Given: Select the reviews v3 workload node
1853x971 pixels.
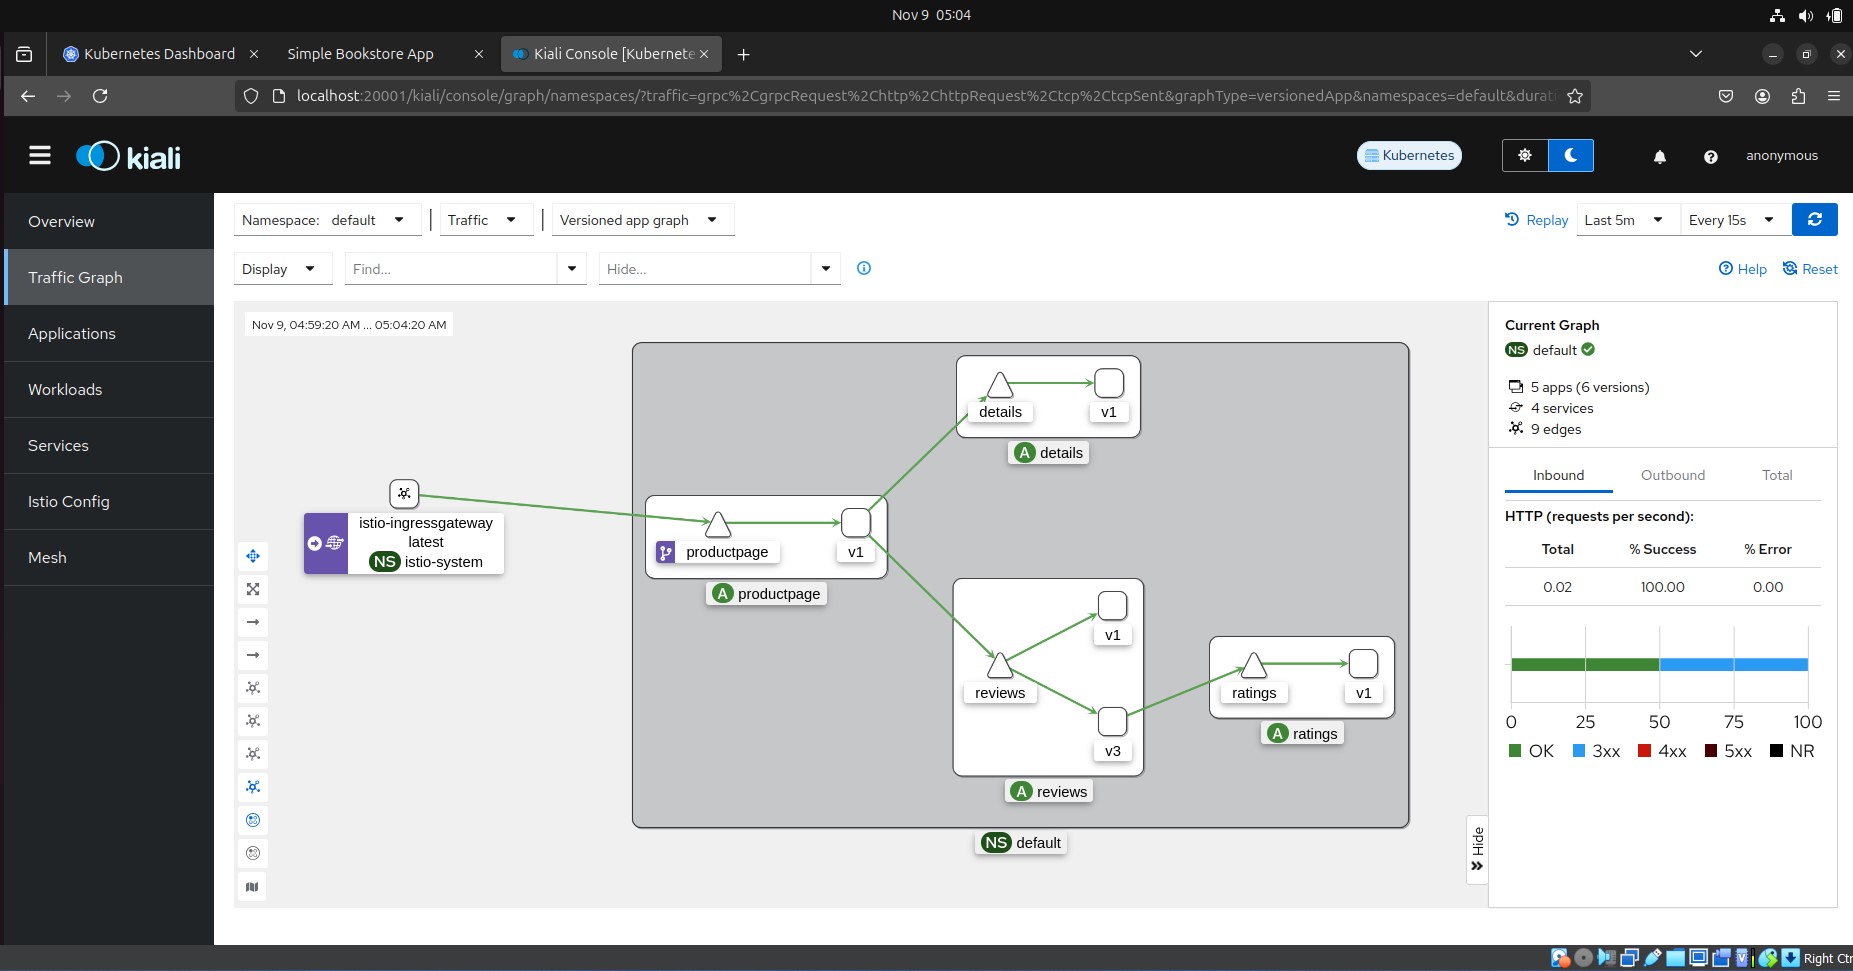Looking at the screenshot, I should (x=1113, y=721).
